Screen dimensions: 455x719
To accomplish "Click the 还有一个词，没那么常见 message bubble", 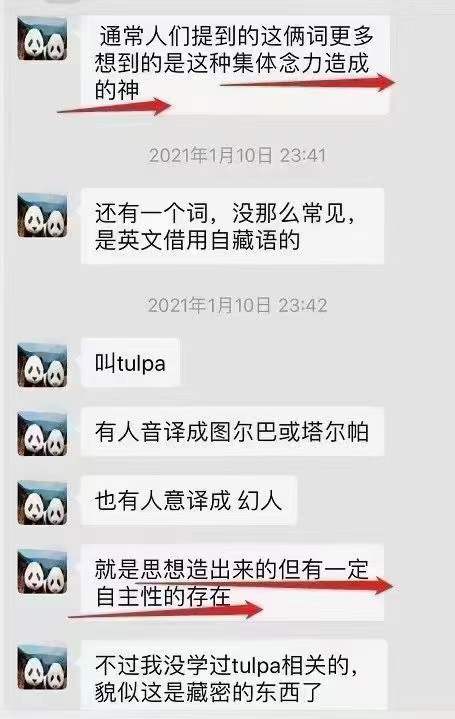I will point(233,226).
